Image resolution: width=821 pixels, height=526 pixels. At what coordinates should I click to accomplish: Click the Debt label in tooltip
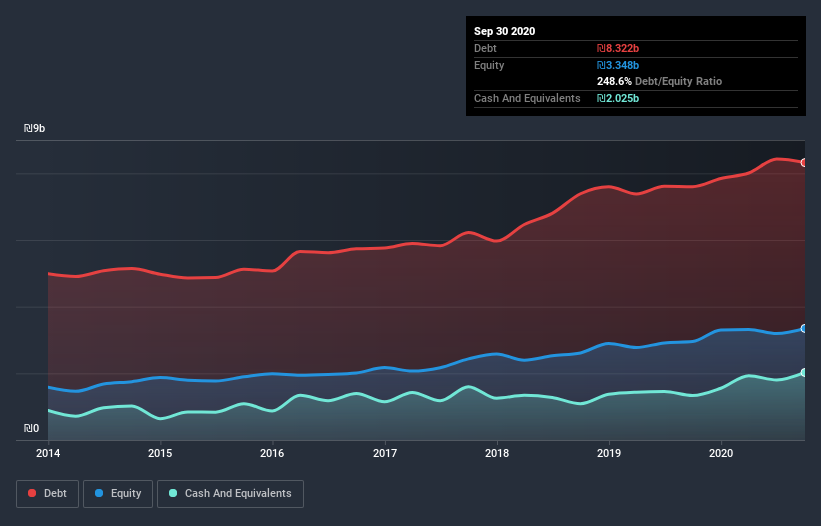tap(485, 49)
